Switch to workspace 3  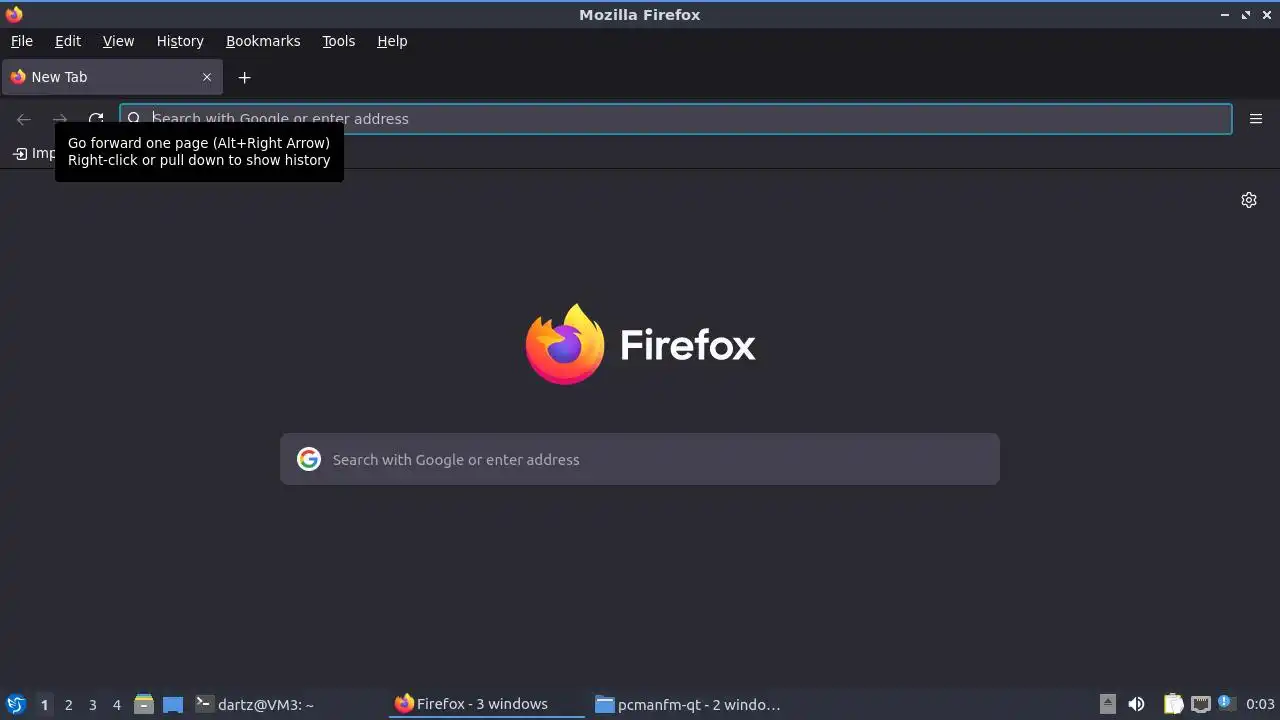tap(92, 705)
